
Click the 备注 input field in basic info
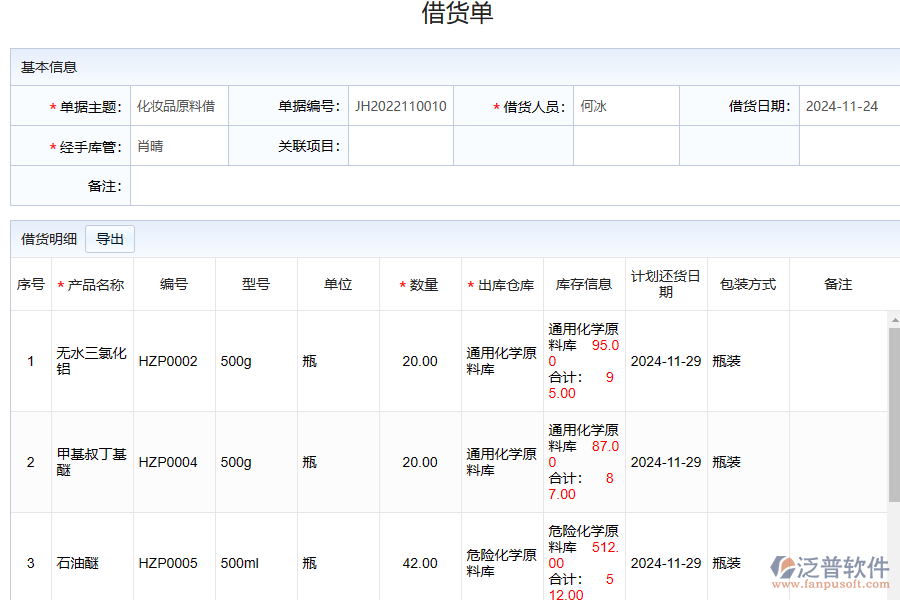(x=514, y=186)
